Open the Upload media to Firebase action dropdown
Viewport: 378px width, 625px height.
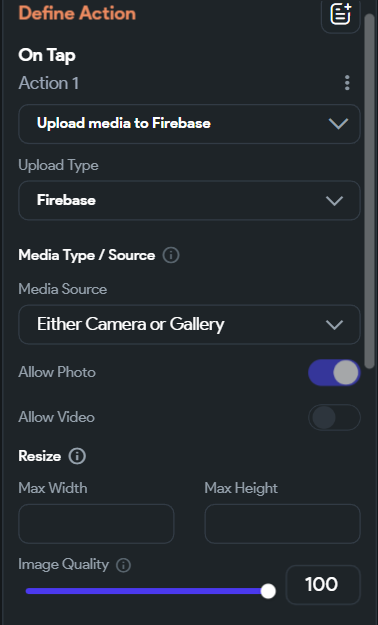click(x=189, y=124)
